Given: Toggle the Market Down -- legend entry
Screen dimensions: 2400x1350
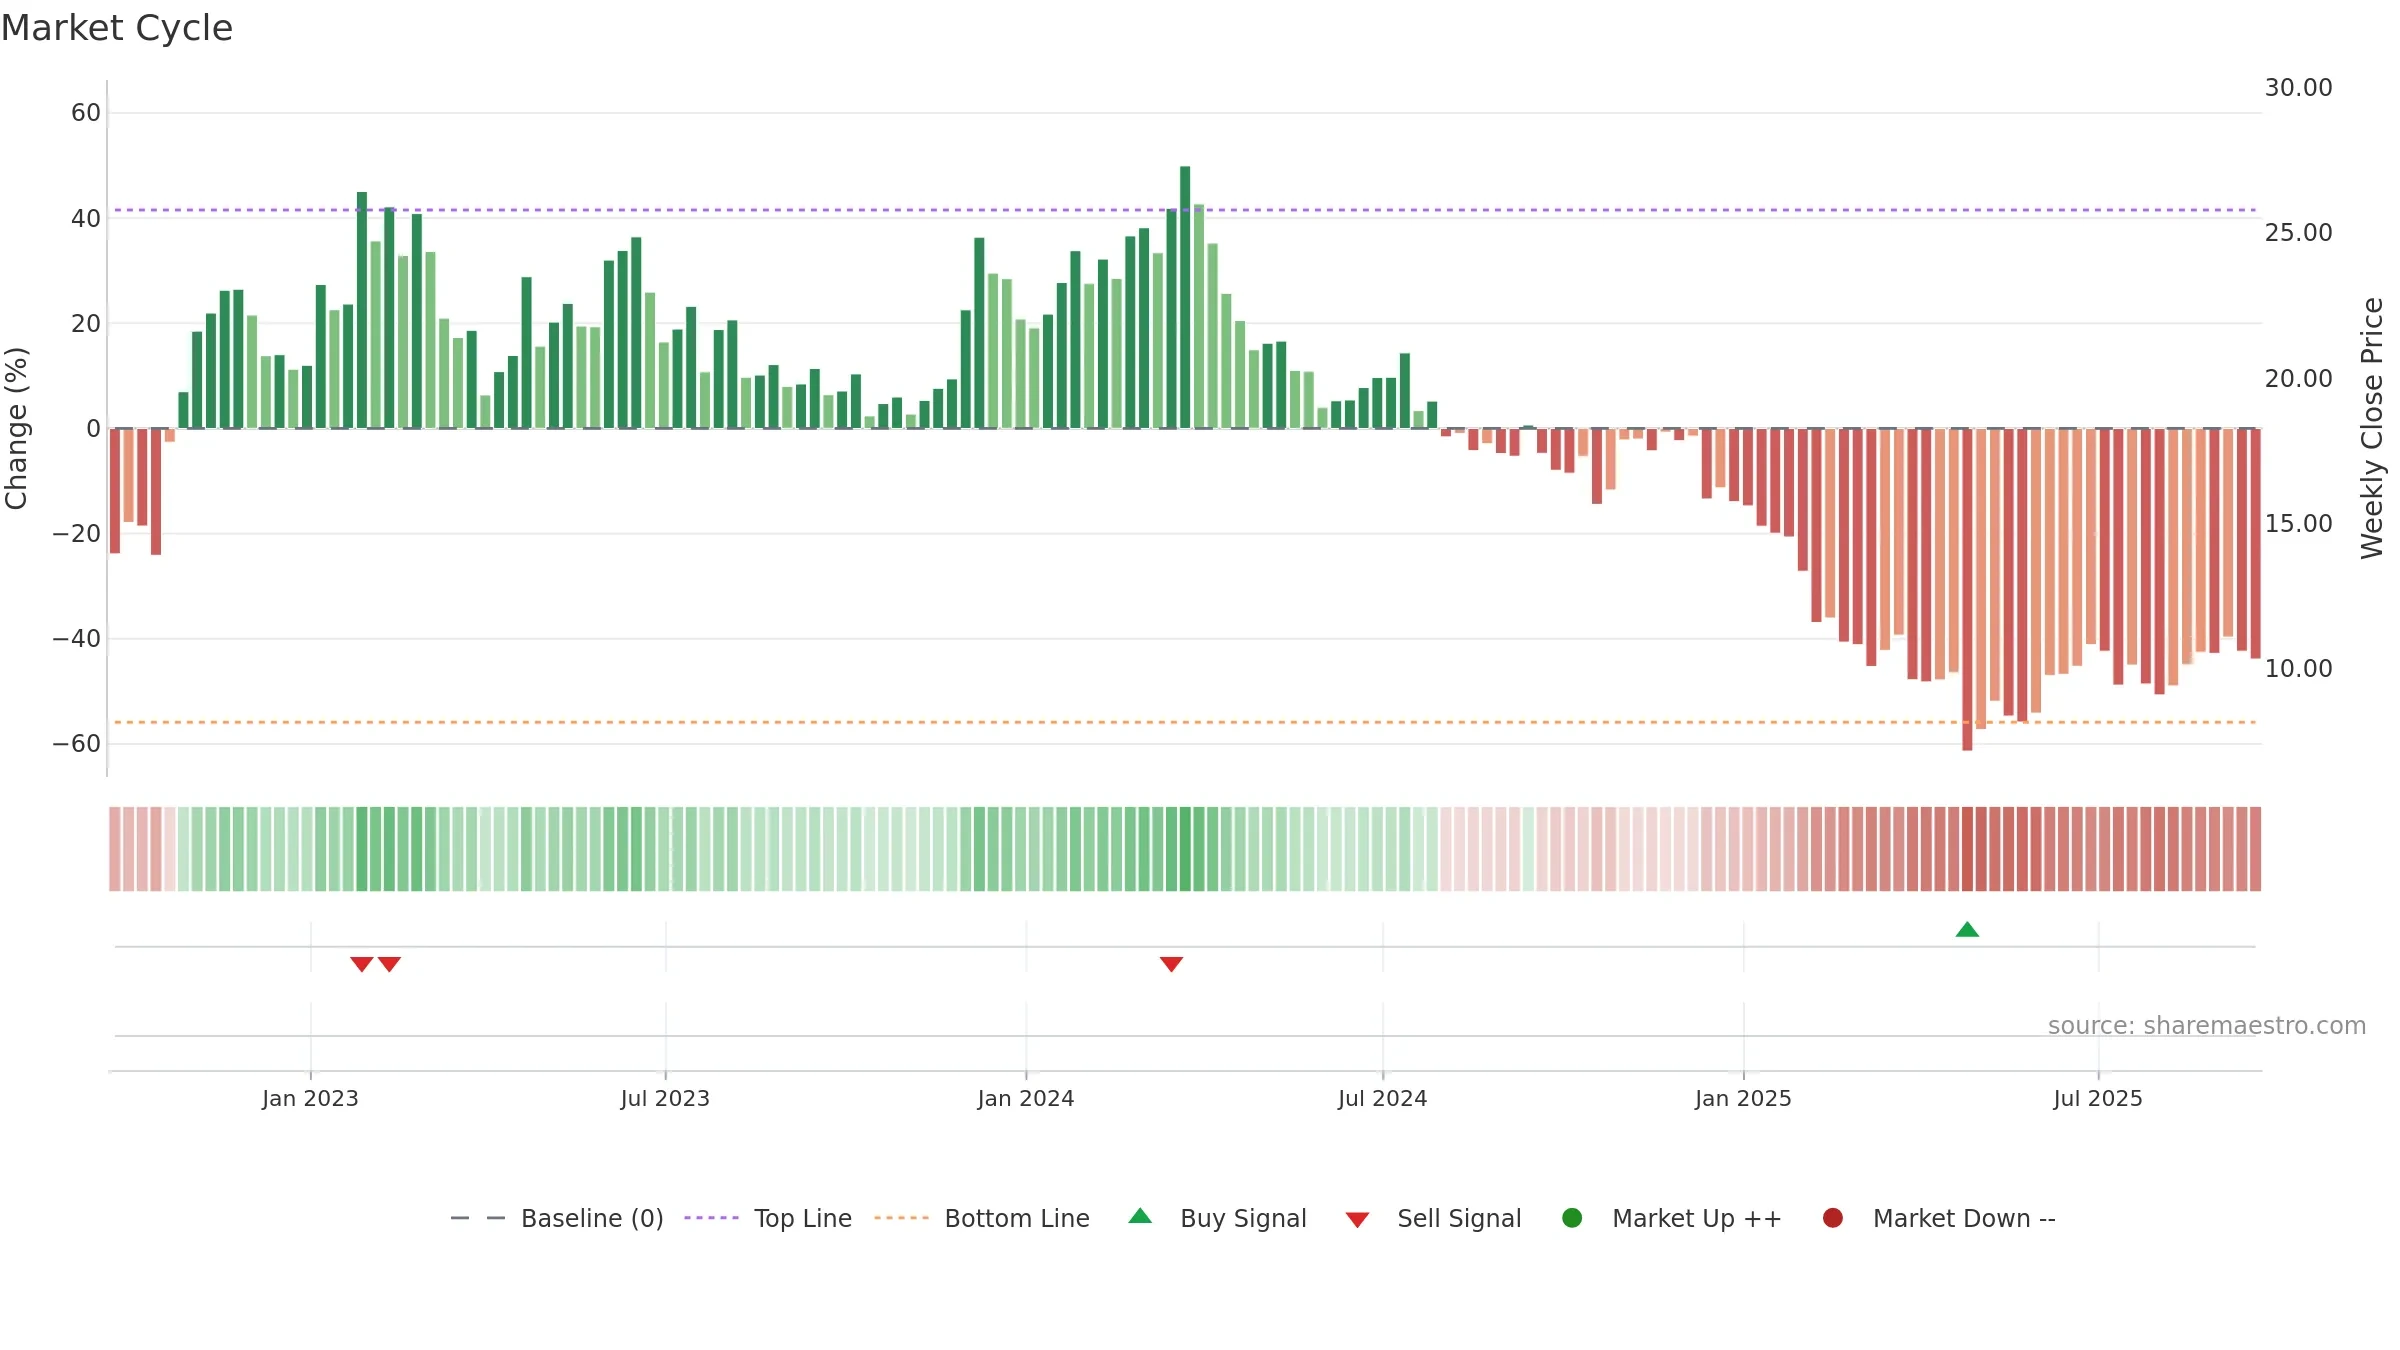Looking at the screenshot, I should tap(1939, 1218).
